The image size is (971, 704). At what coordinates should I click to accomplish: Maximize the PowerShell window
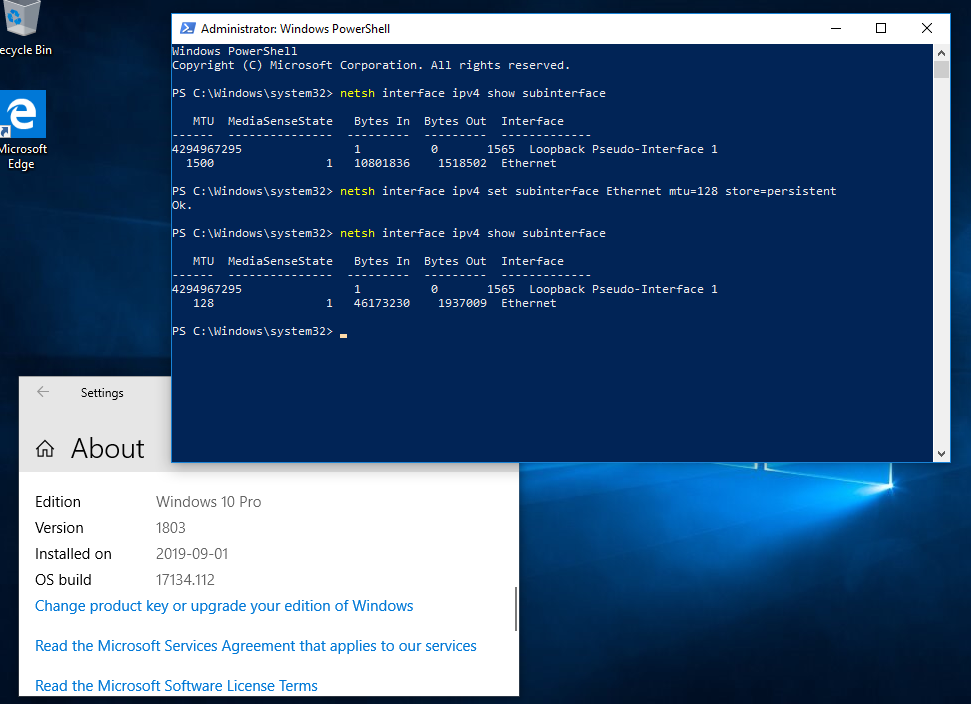(881, 28)
